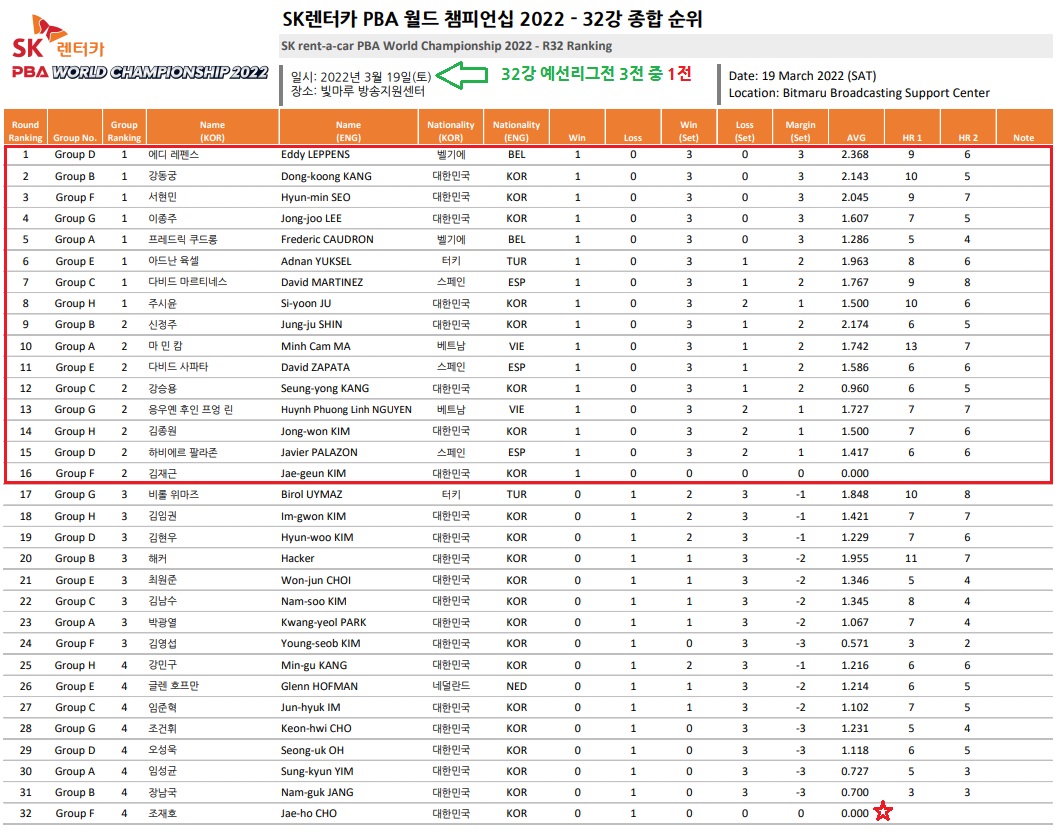Click the name 'Jae-ho CHO'
The height and width of the screenshot is (834, 1060).
pos(308,814)
